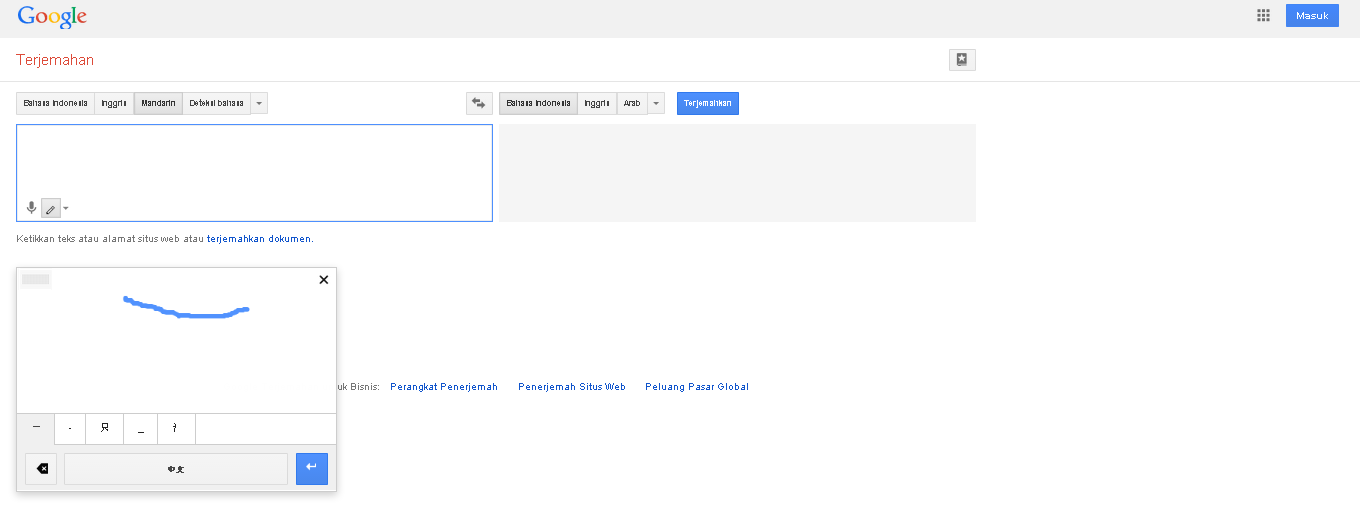Expand the target language dropdown arrow
Viewport: 1360px width, 512px height.
656,103
